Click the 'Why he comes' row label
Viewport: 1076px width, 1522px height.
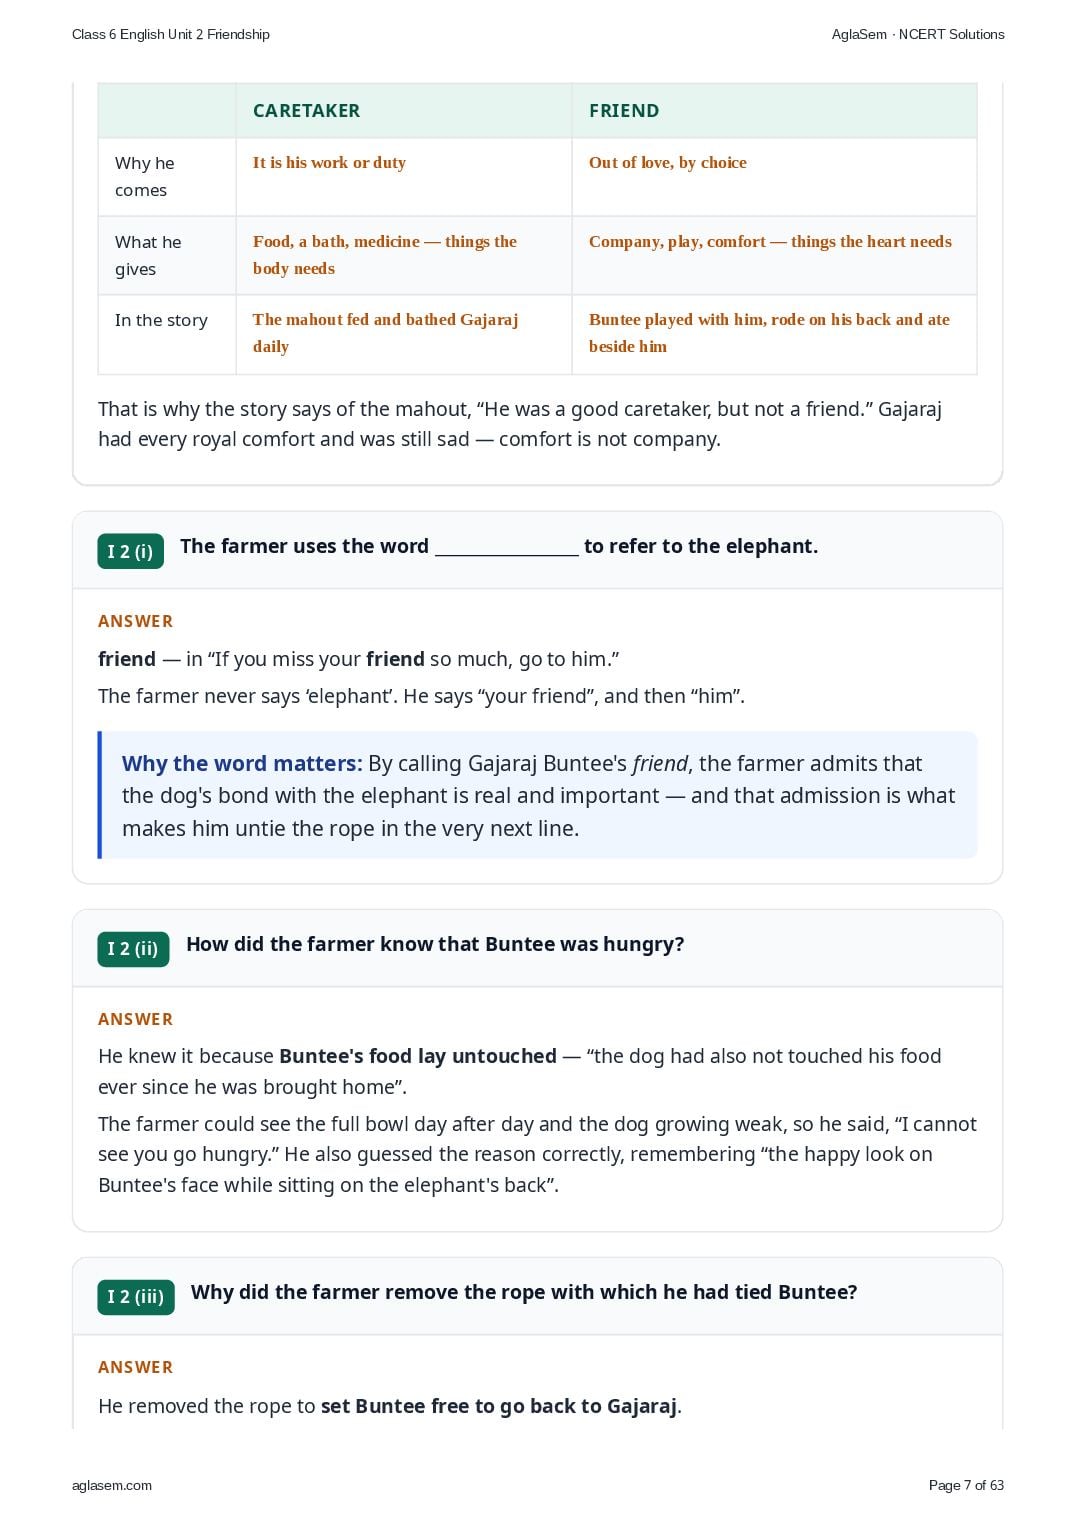[145, 176]
